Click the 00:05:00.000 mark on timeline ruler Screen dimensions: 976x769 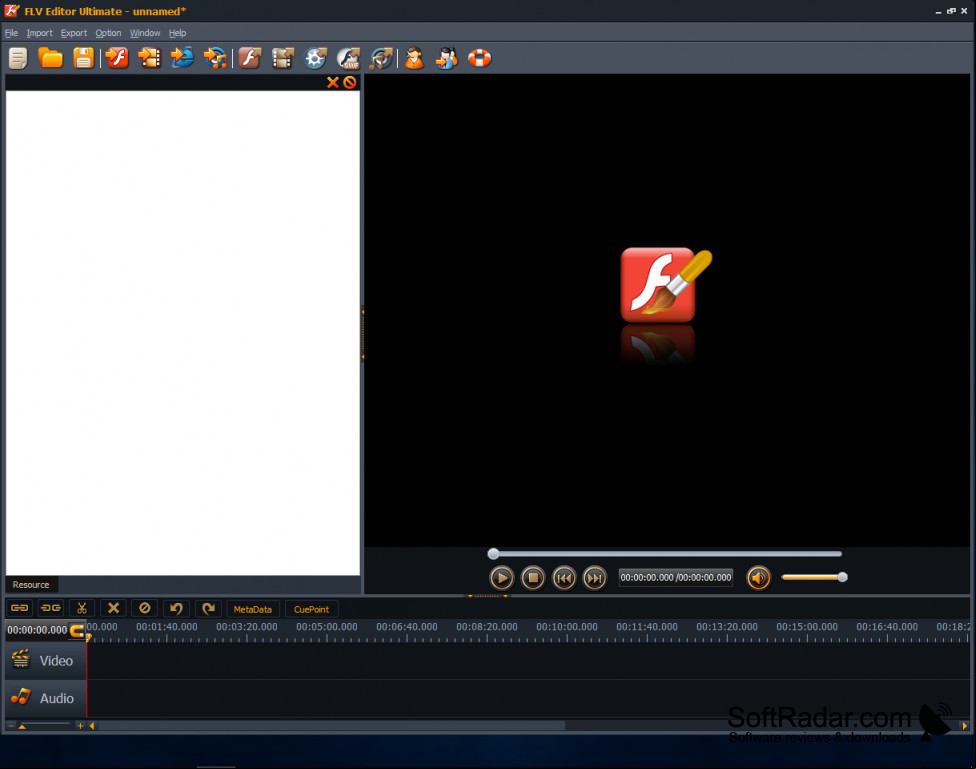[x=327, y=627]
